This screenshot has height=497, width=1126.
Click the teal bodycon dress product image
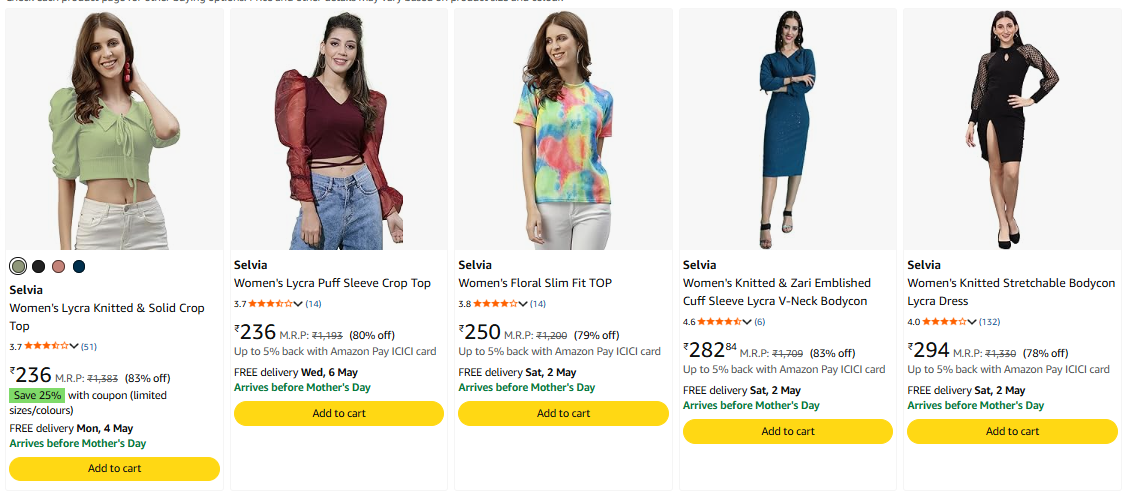click(788, 130)
